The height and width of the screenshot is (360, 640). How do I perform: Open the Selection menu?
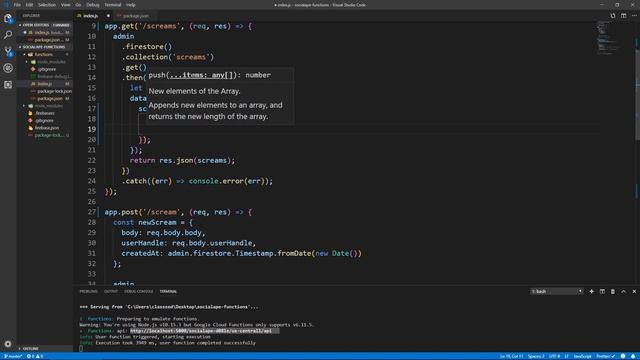click(x=47, y=5)
